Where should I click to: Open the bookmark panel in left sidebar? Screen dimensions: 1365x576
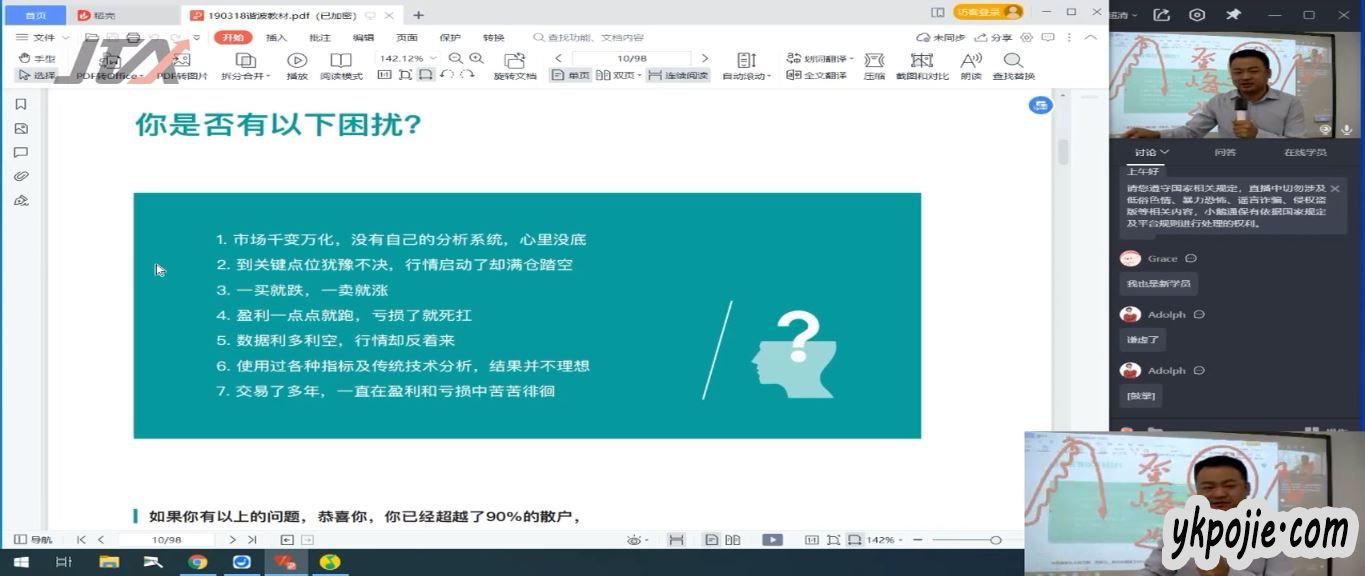(21, 104)
